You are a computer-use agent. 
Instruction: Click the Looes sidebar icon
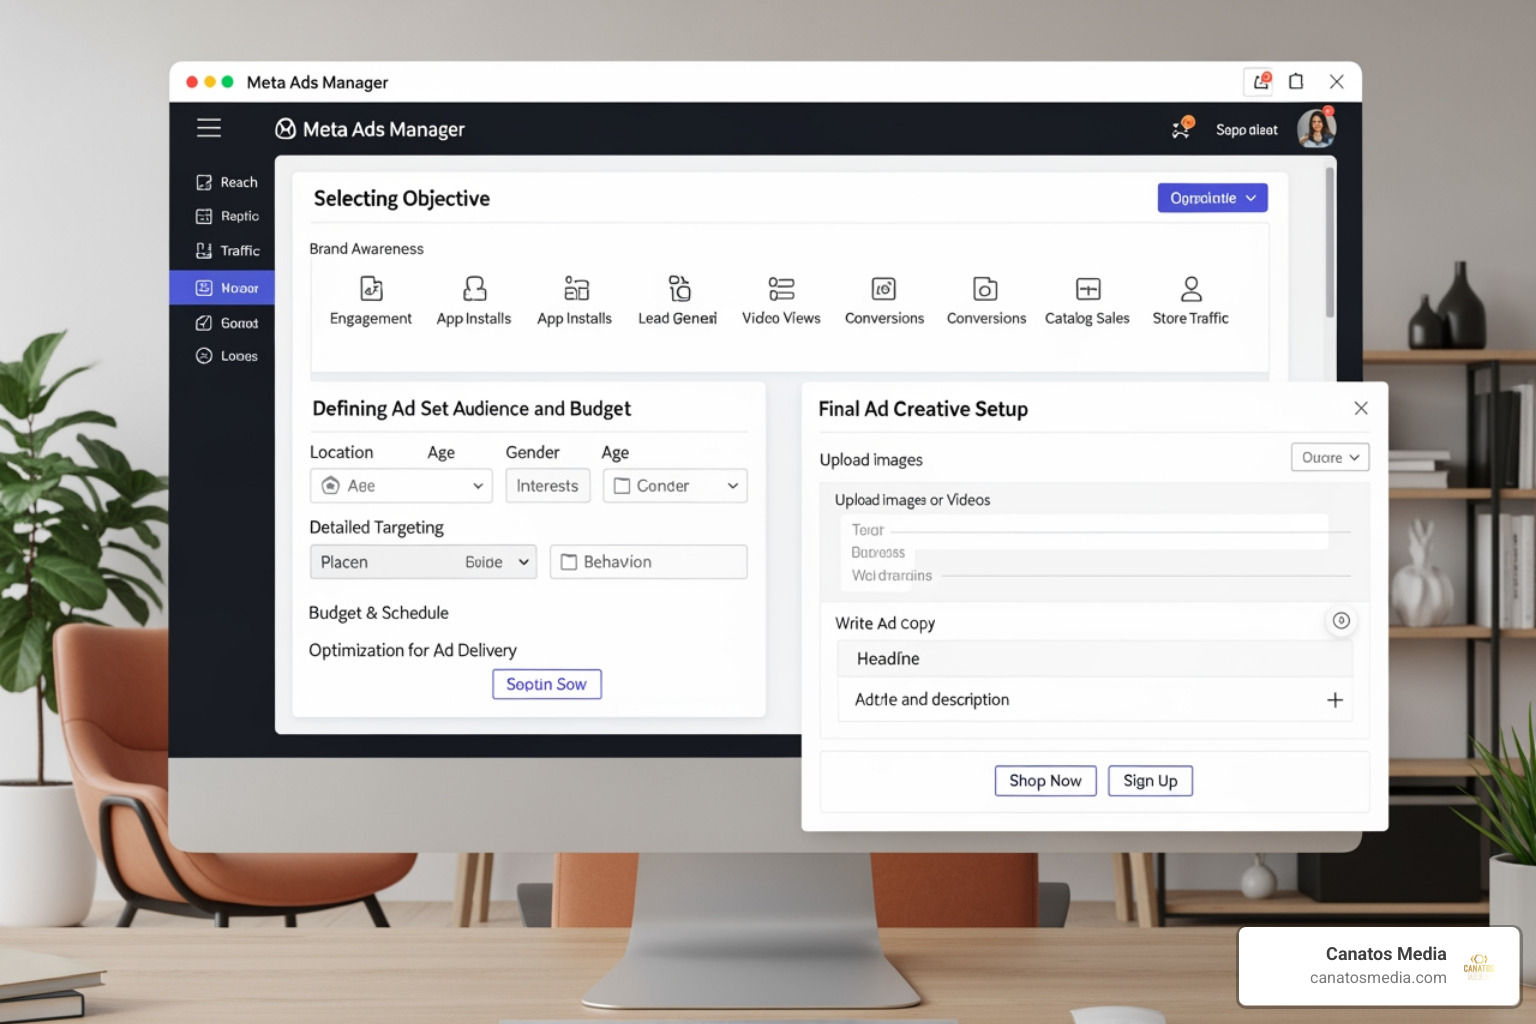[x=204, y=356]
